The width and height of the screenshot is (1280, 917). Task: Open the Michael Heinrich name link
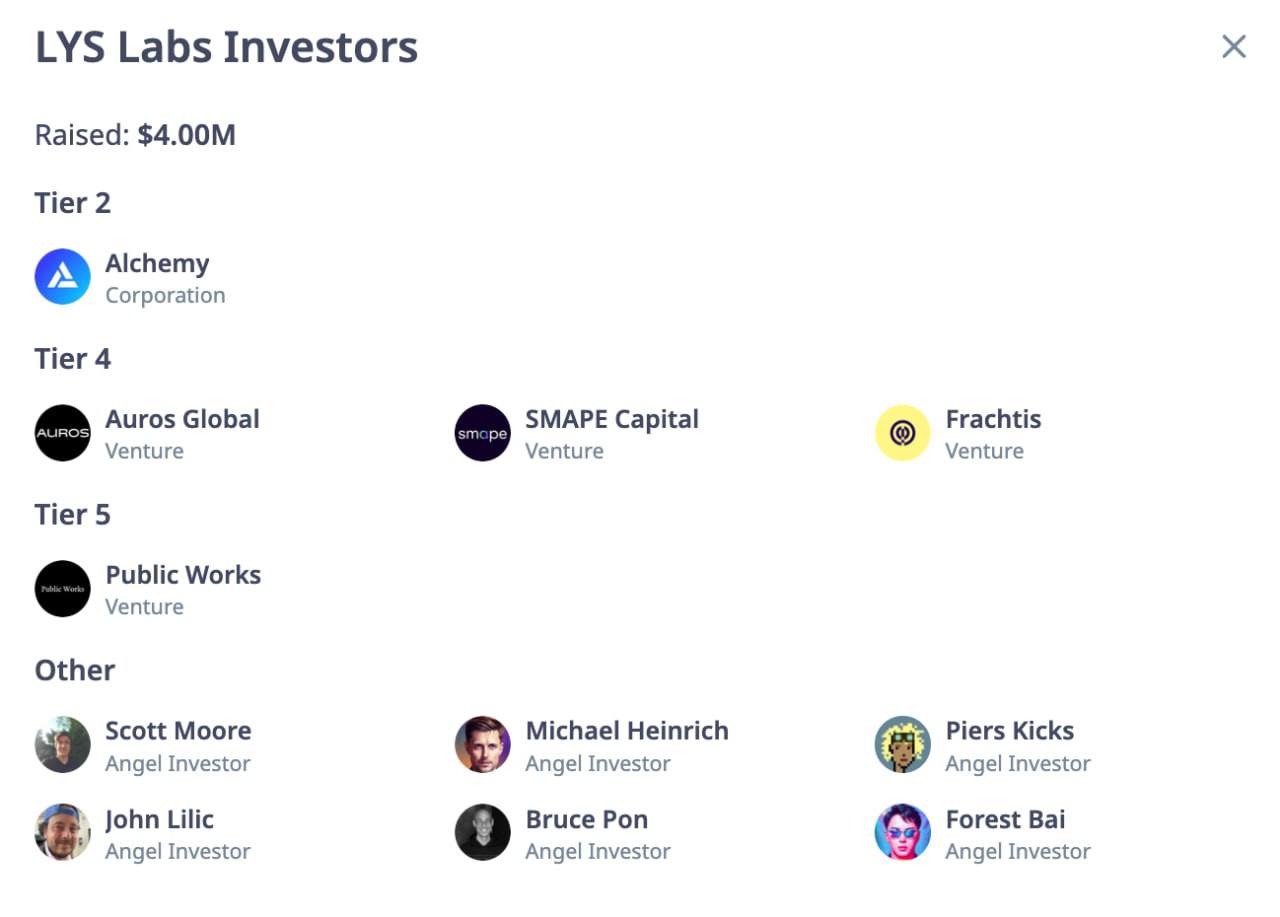(x=627, y=731)
